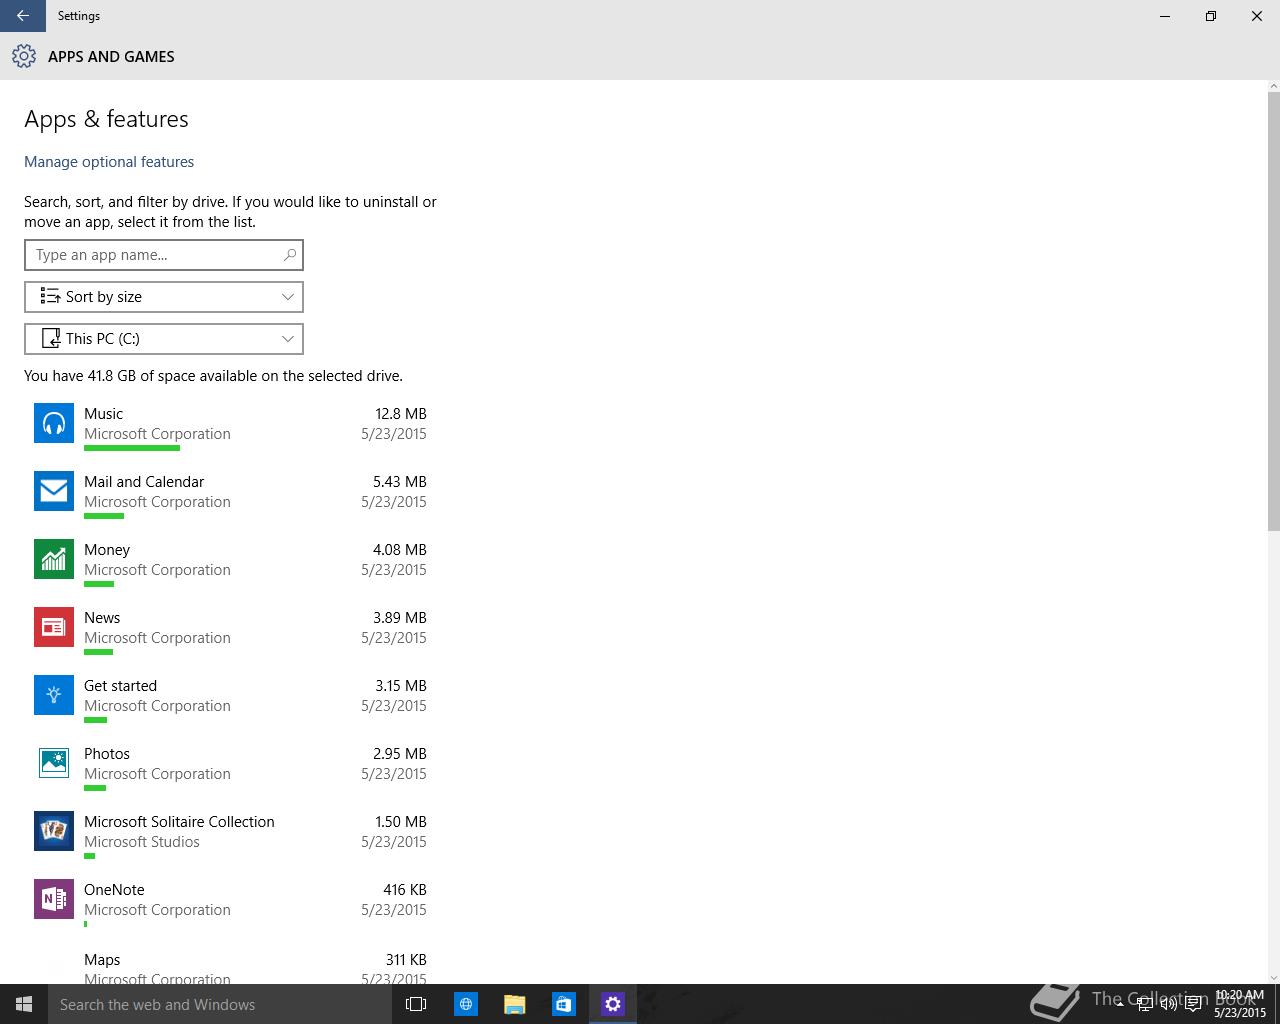This screenshot has width=1280, height=1024.
Task: Click the Microsoft Studios publisher text
Action: [x=142, y=842]
